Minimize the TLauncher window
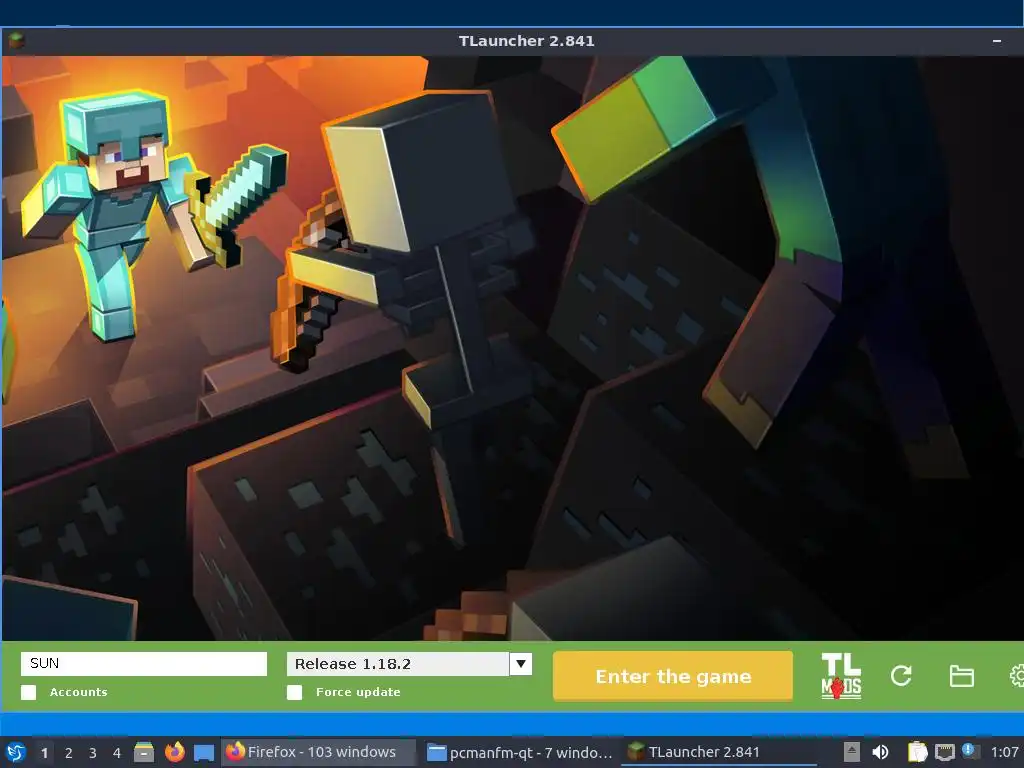1024x768 pixels. pos(997,41)
